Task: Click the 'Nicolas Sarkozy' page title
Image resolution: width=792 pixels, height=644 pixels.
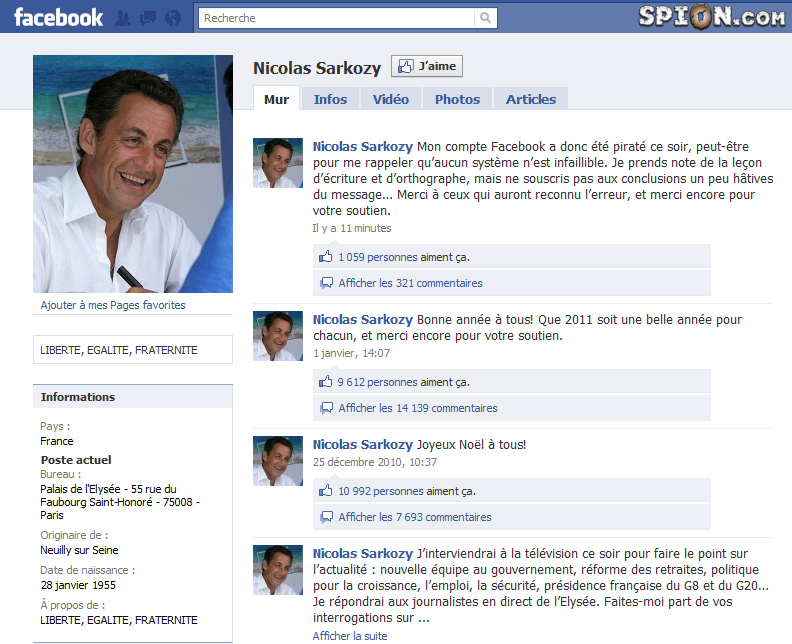Action: point(317,68)
